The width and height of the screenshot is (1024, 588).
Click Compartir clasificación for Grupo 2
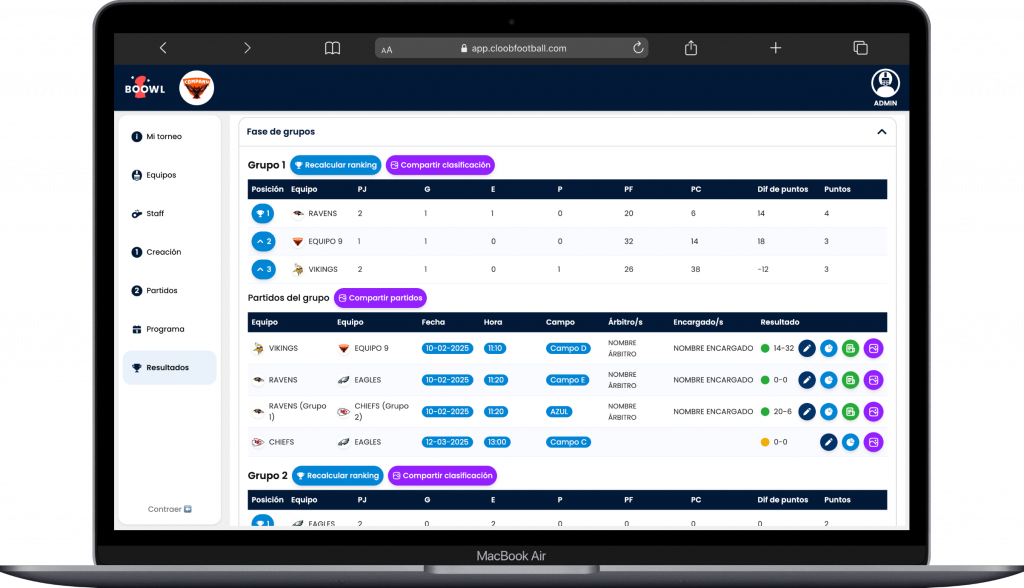pos(442,476)
